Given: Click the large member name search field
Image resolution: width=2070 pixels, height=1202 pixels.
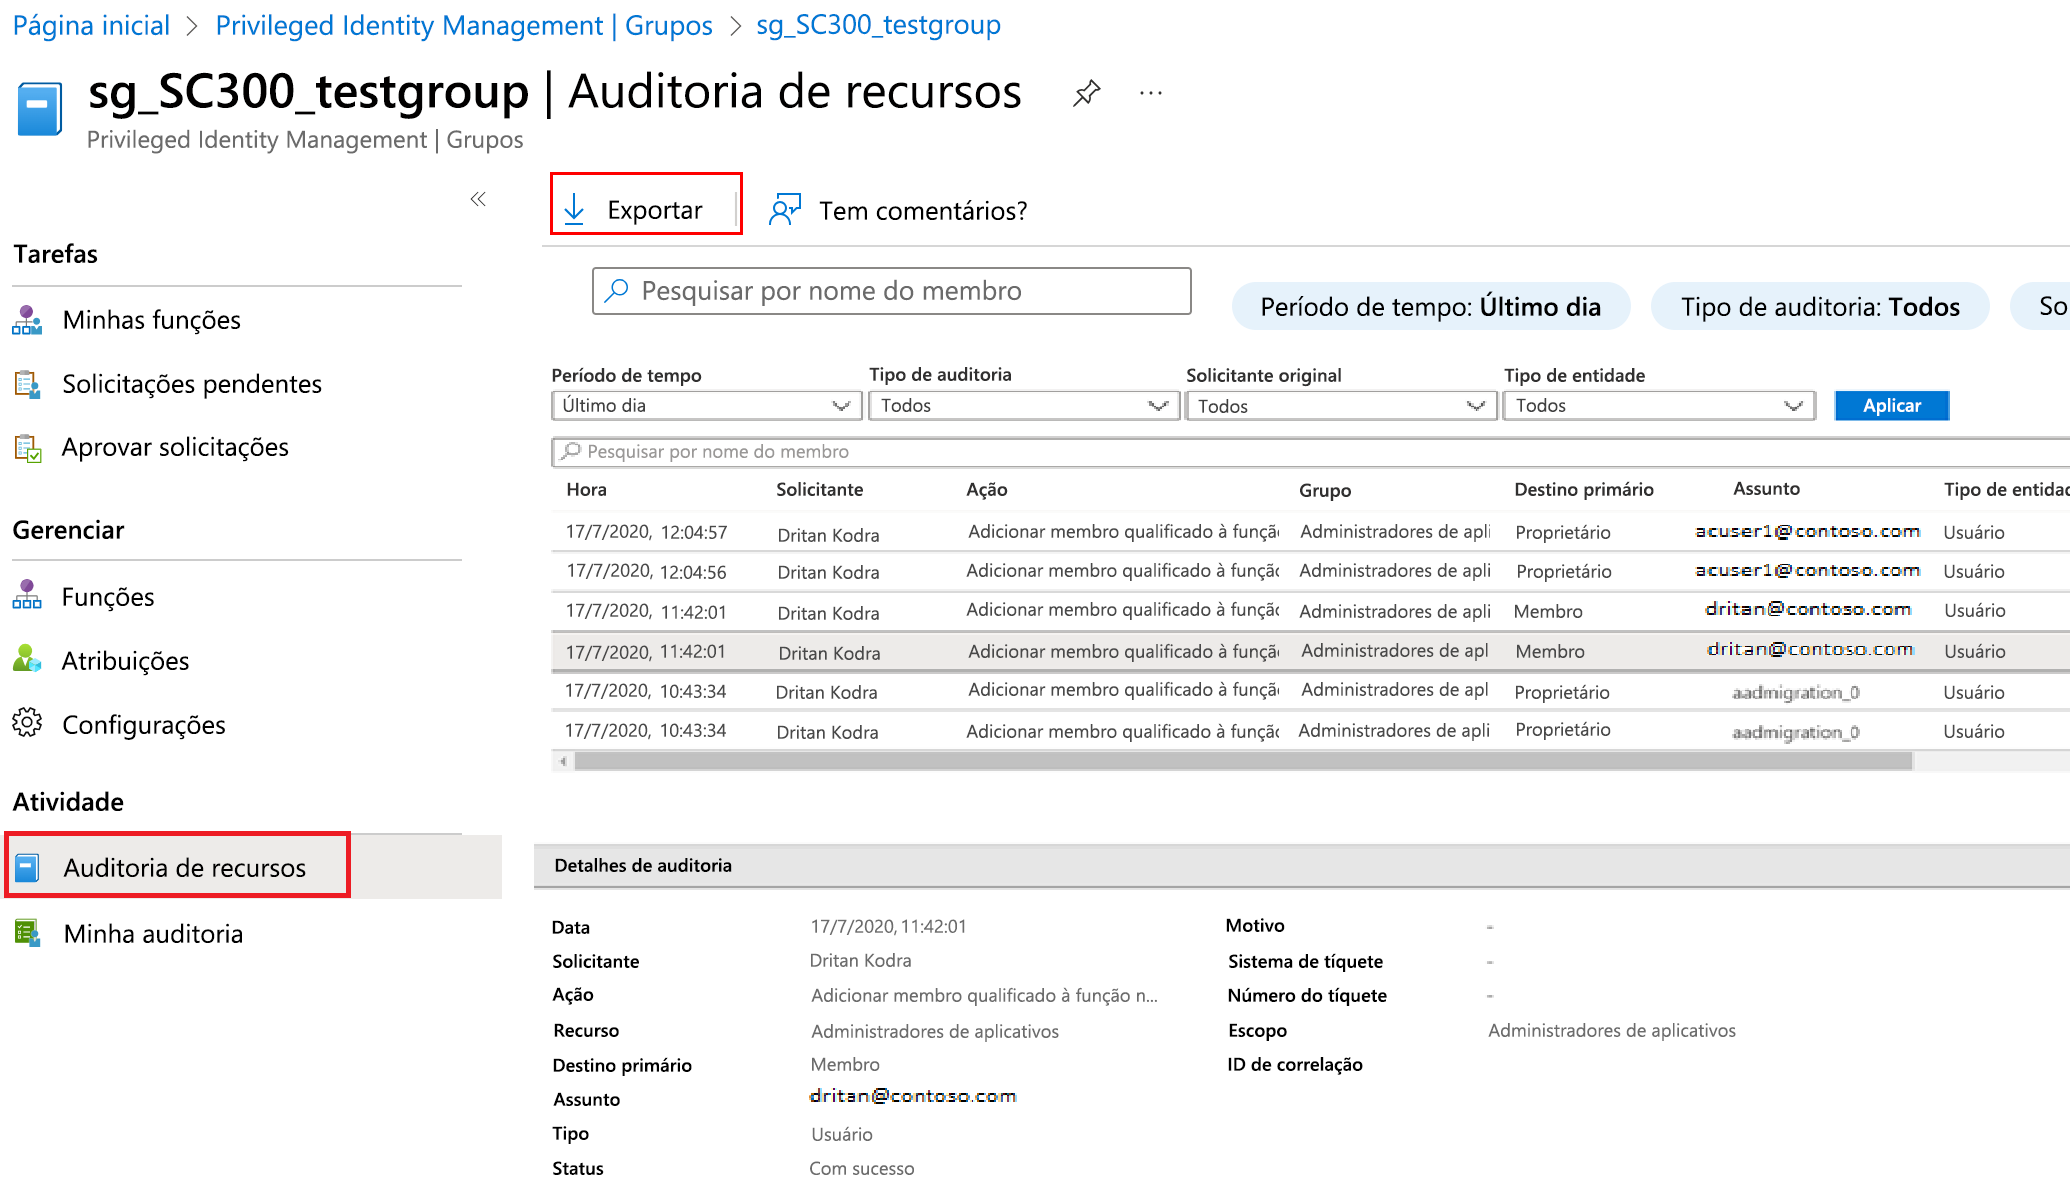Looking at the screenshot, I should 891,291.
